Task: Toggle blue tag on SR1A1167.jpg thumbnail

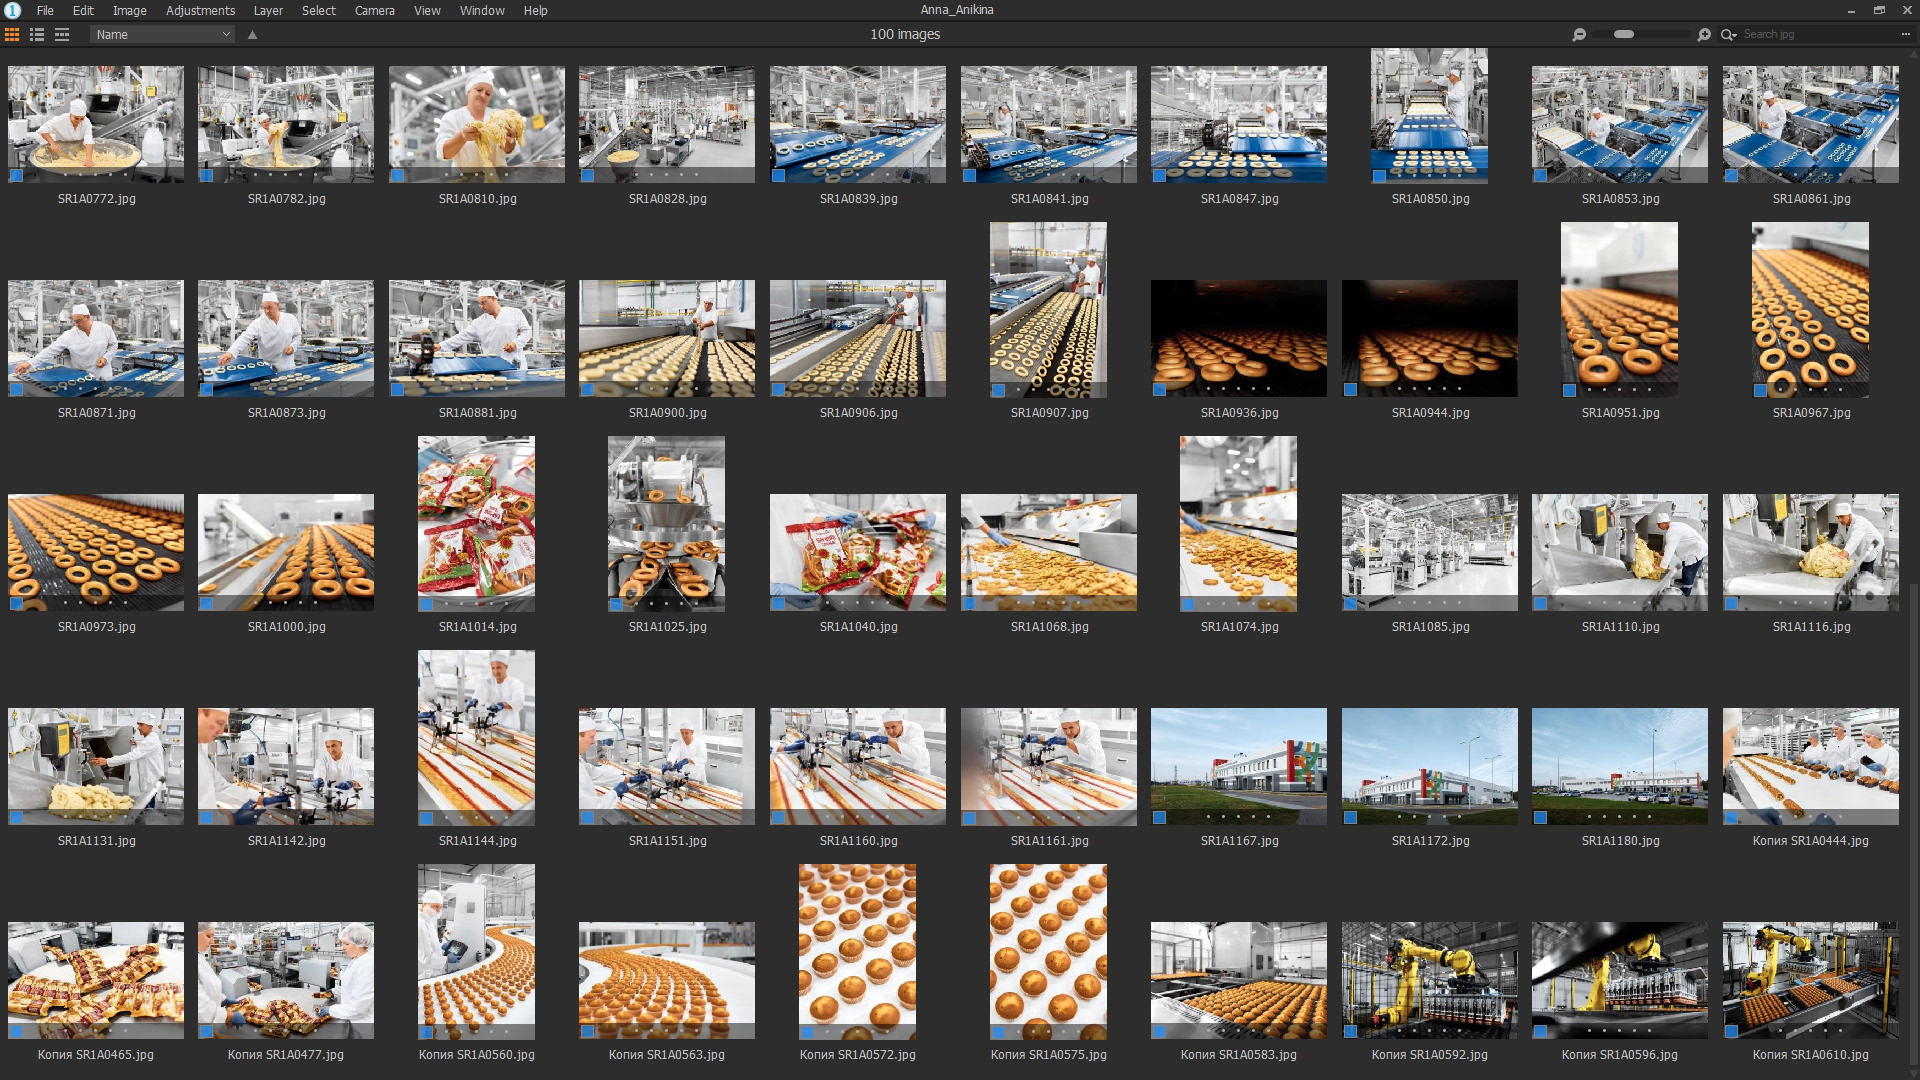Action: coord(1159,817)
